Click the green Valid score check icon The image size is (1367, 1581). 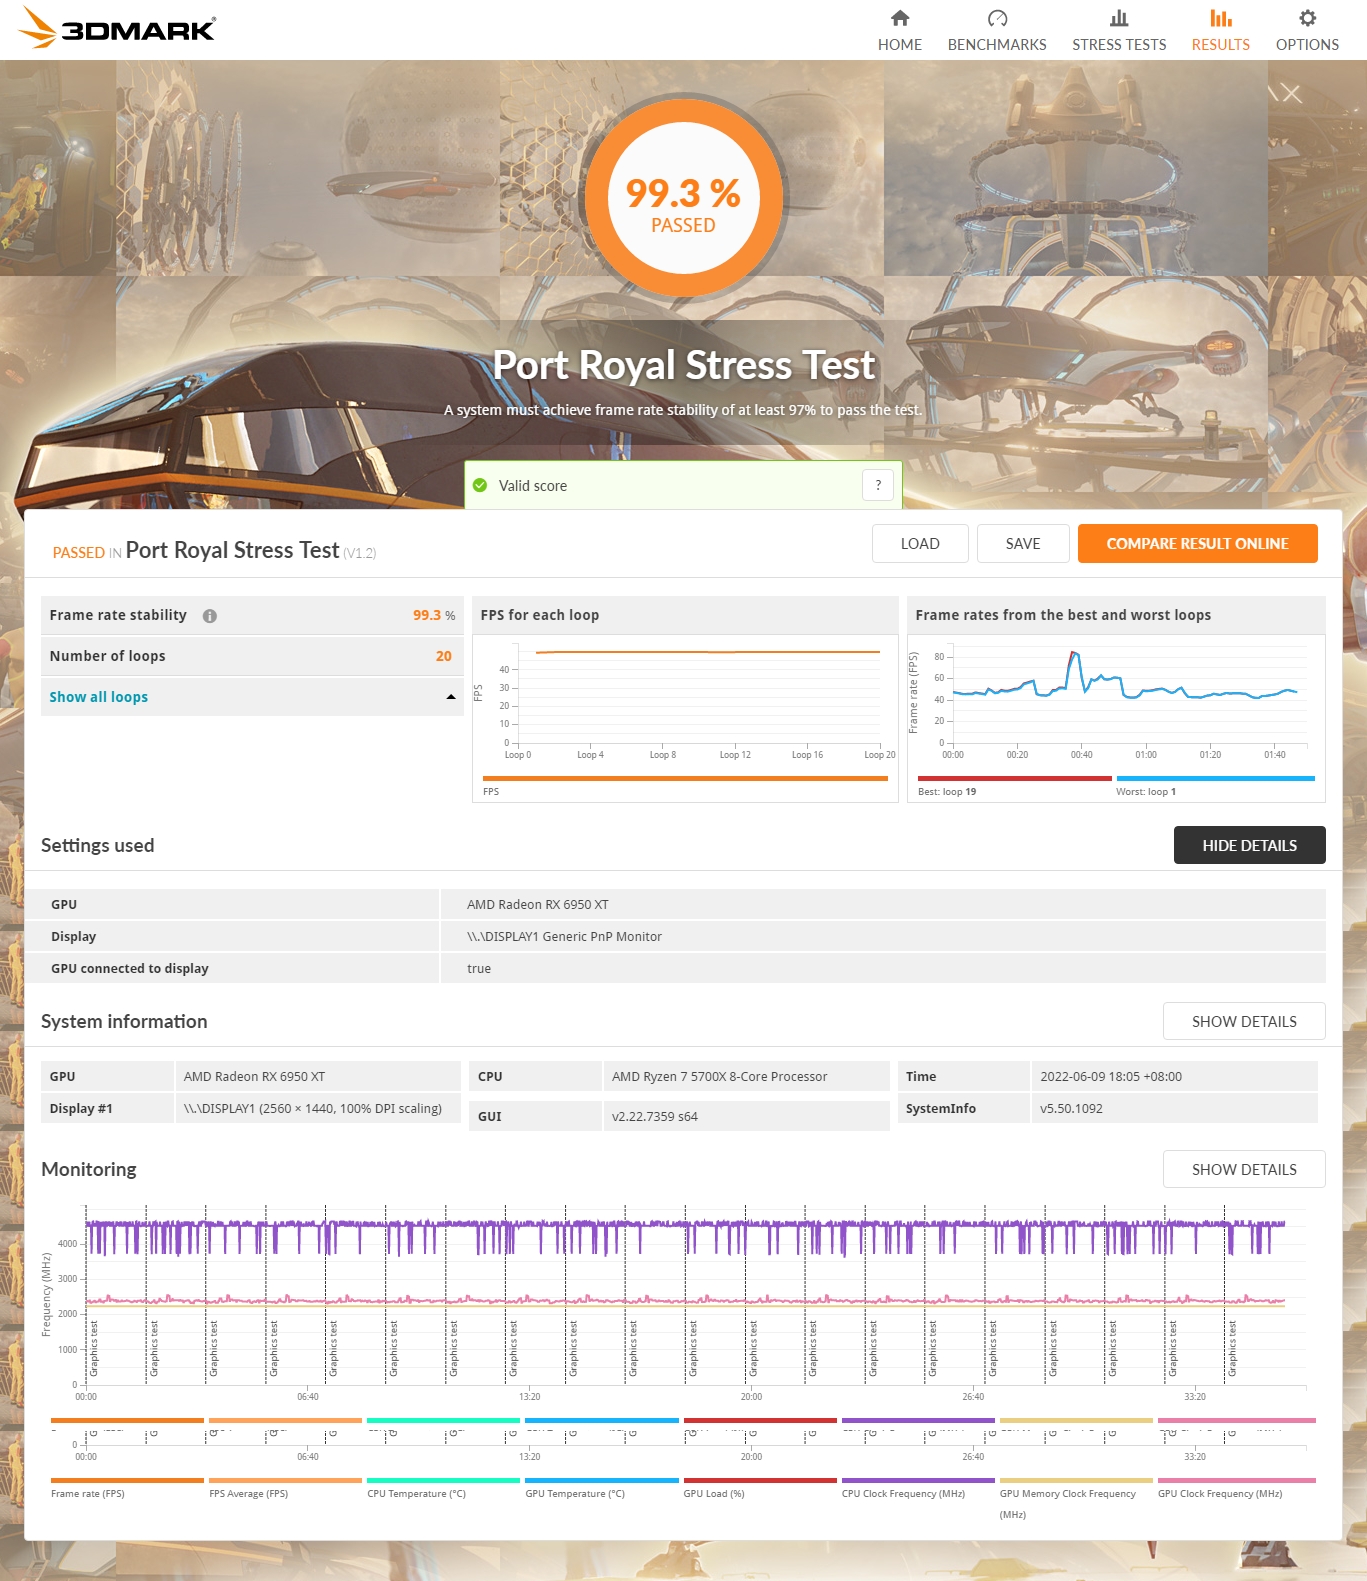tap(480, 485)
